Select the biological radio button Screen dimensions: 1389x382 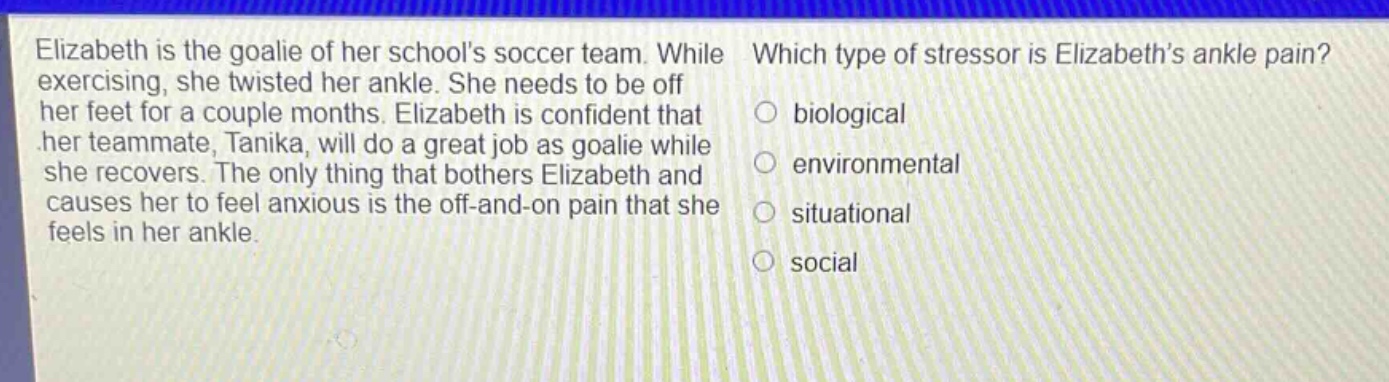[766, 113]
